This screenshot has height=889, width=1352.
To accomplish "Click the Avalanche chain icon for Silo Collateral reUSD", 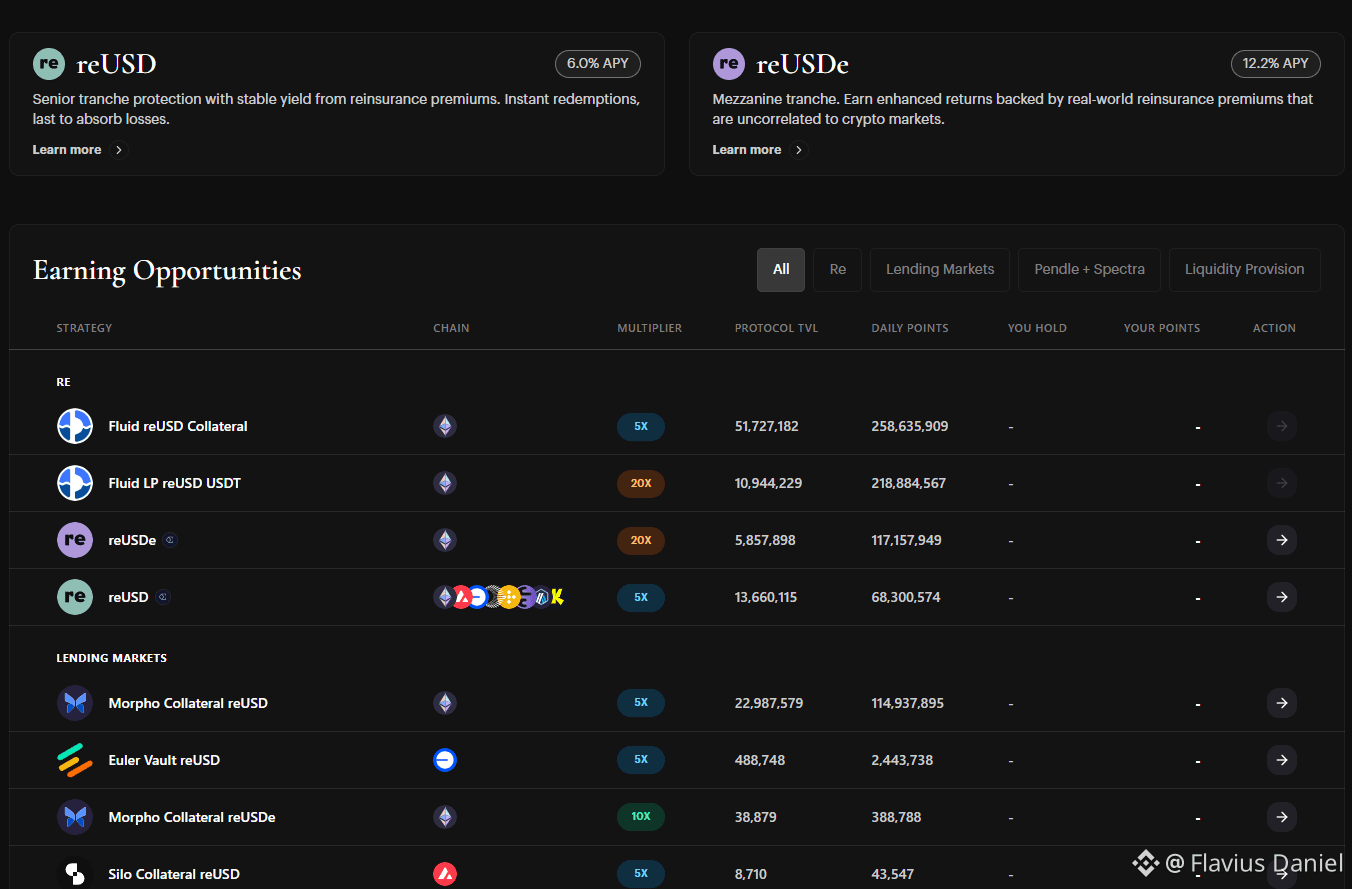I will [445, 874].
